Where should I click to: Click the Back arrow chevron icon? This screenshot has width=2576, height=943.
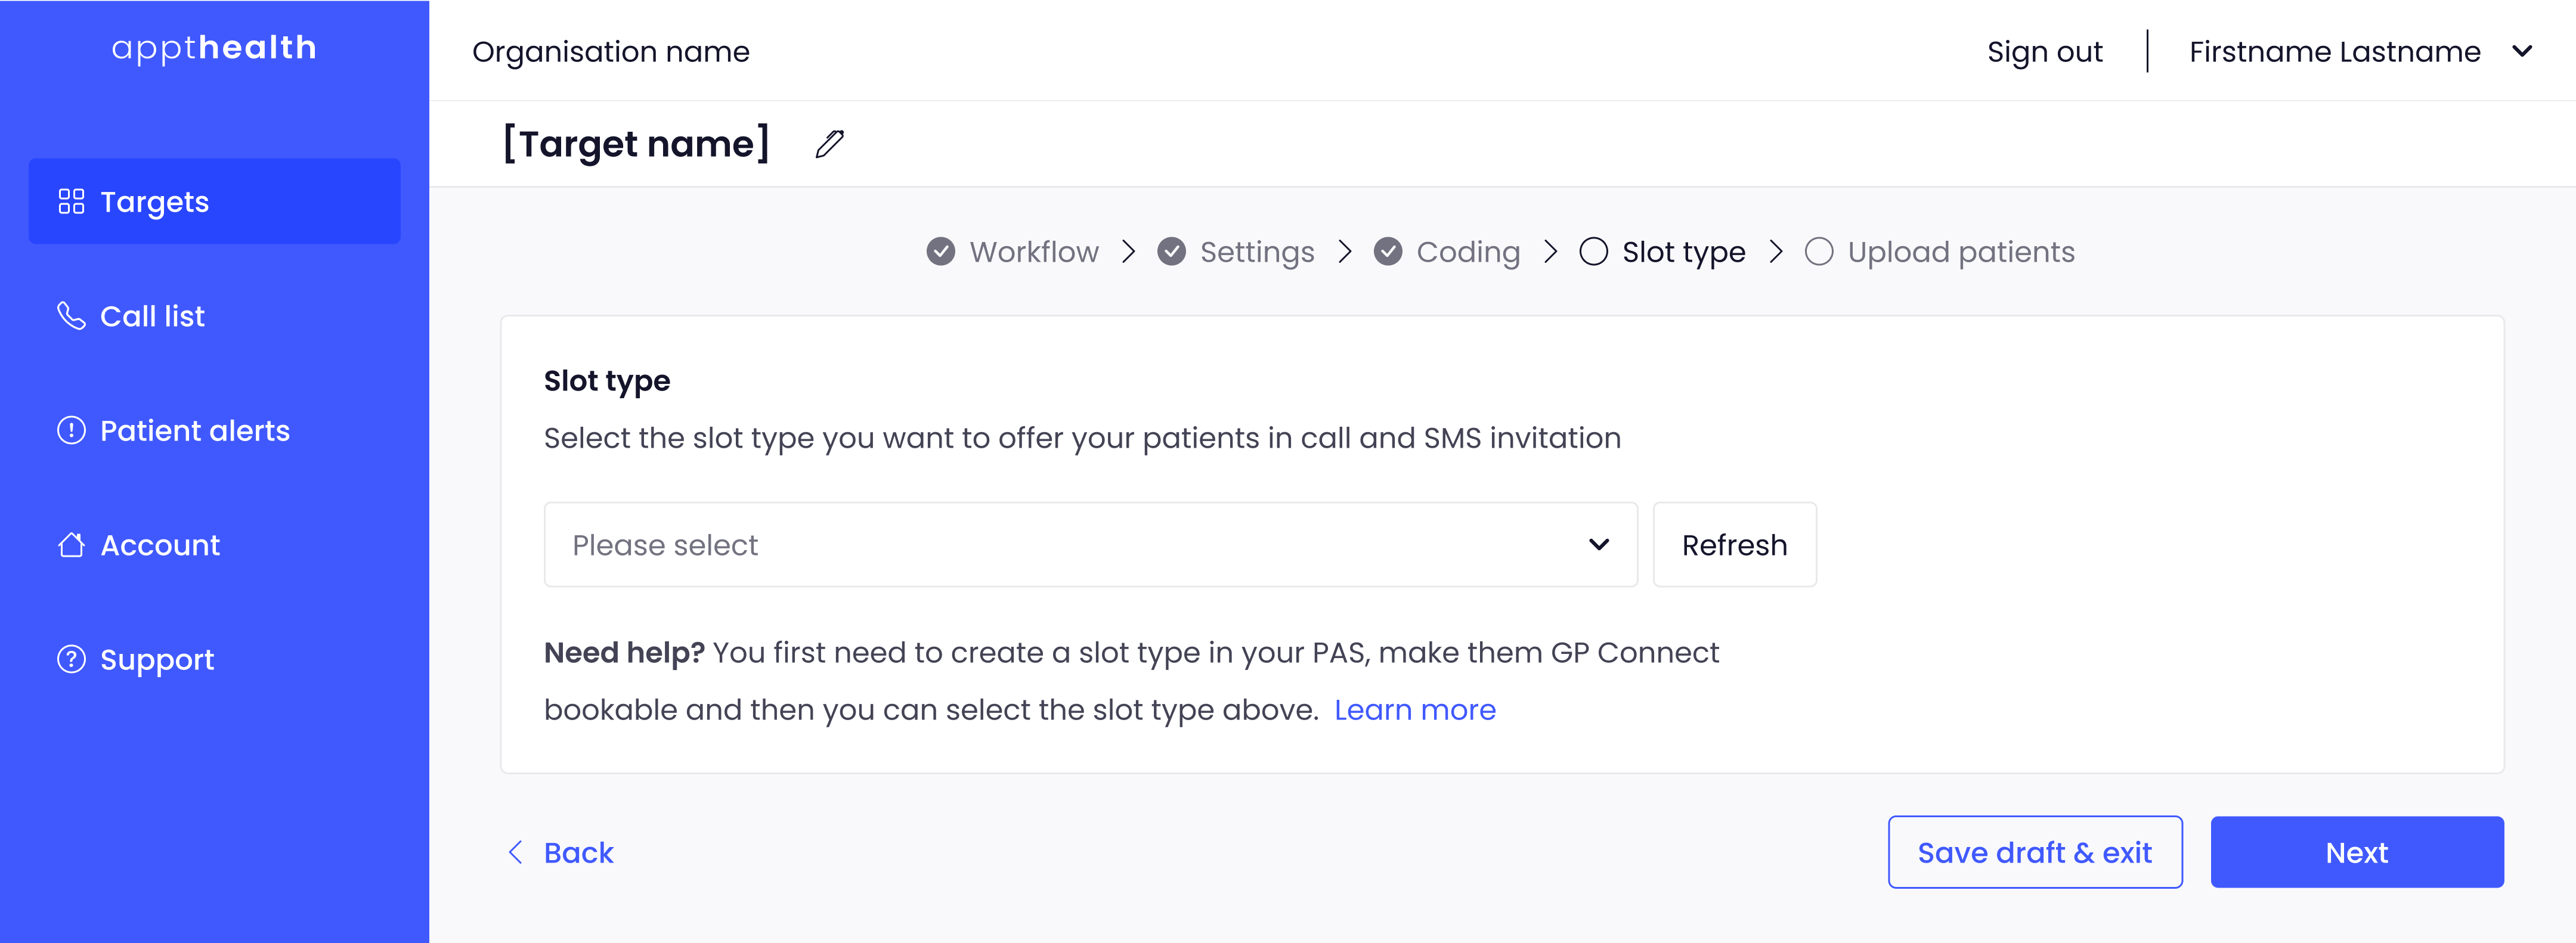coord(516,852)
